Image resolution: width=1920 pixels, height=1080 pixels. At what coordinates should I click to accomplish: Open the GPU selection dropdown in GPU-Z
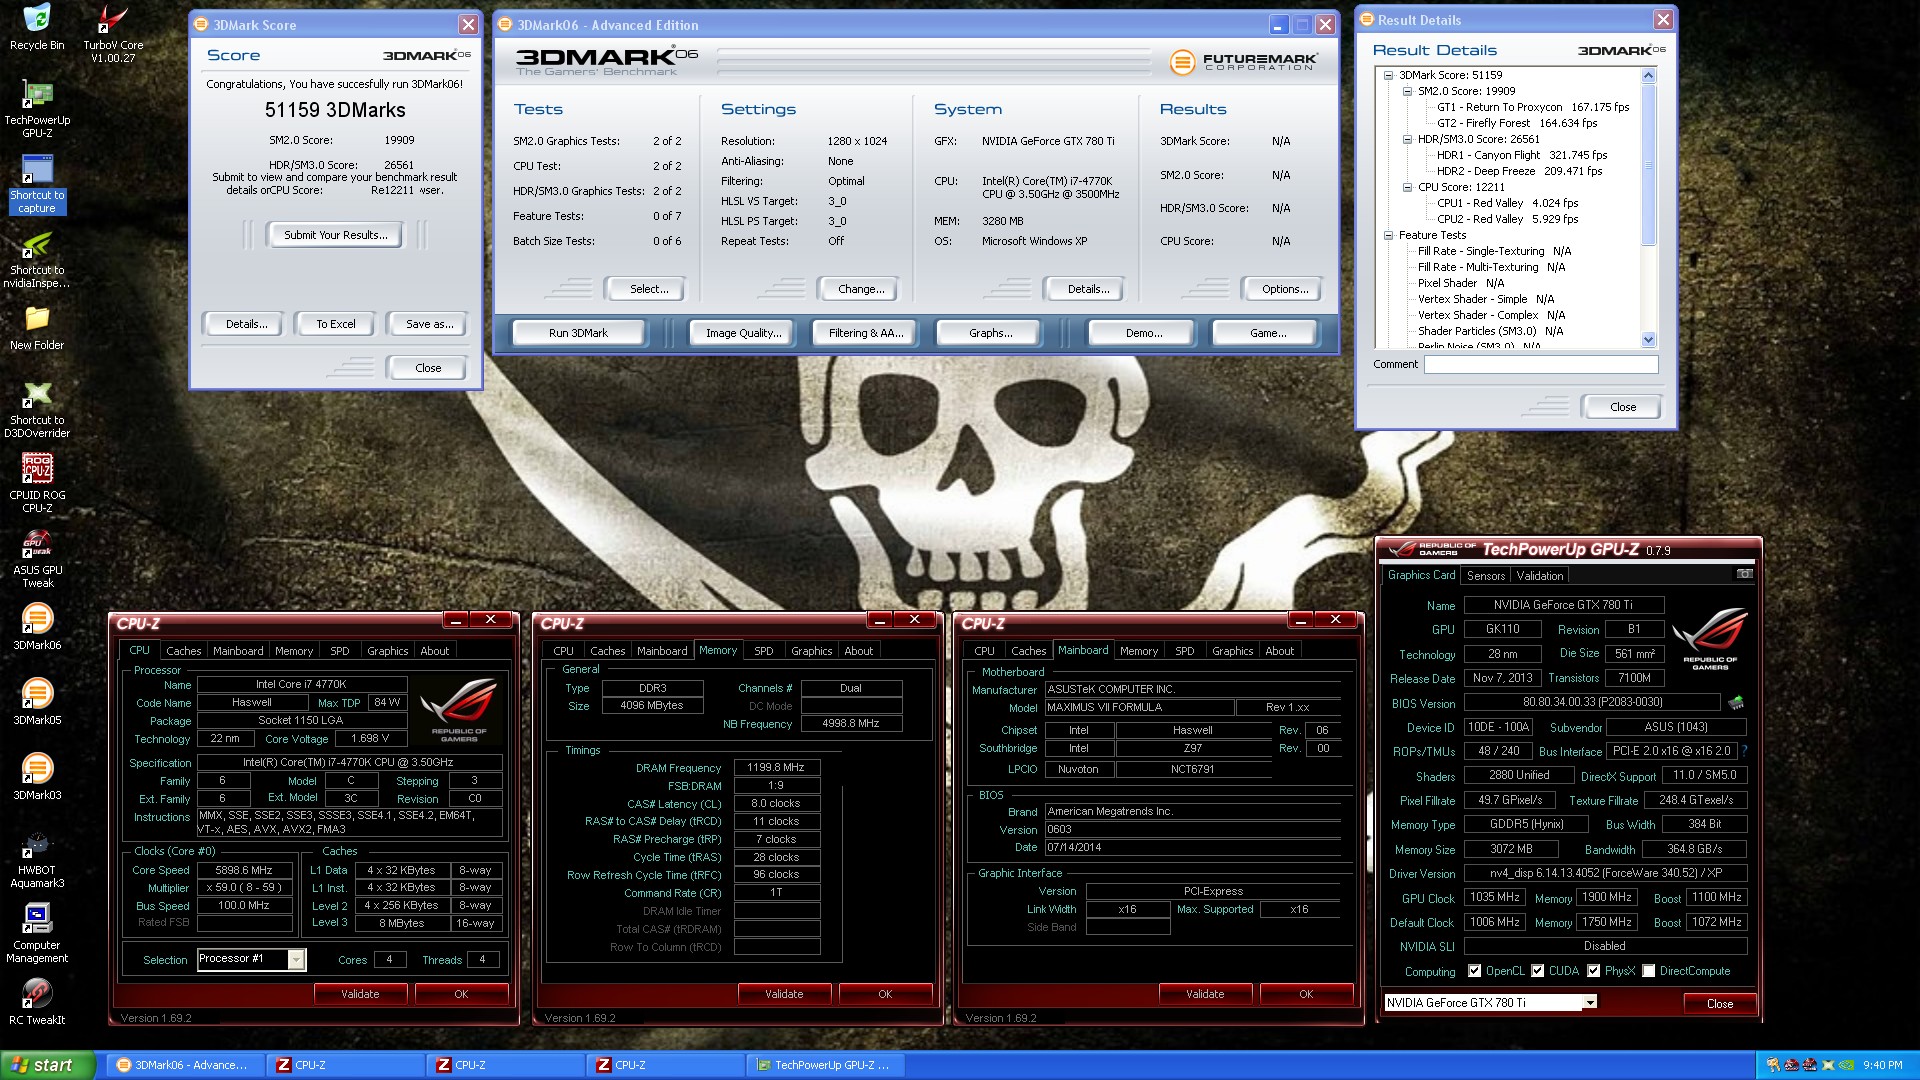[1590, 1002]
